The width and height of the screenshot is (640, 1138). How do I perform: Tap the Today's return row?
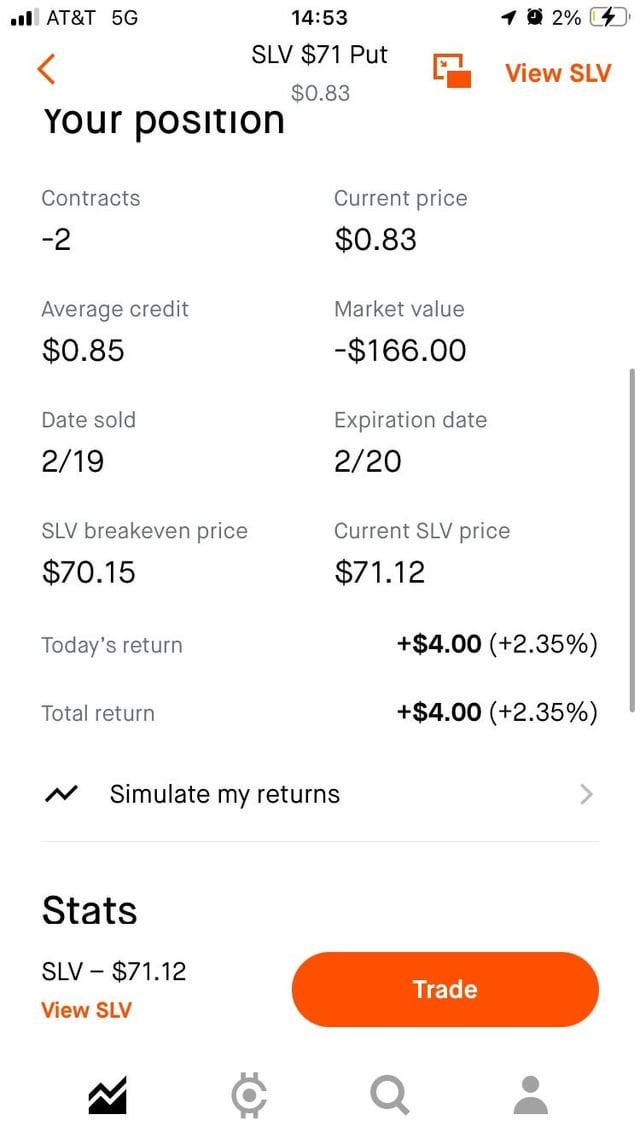(x=320, y=645)
